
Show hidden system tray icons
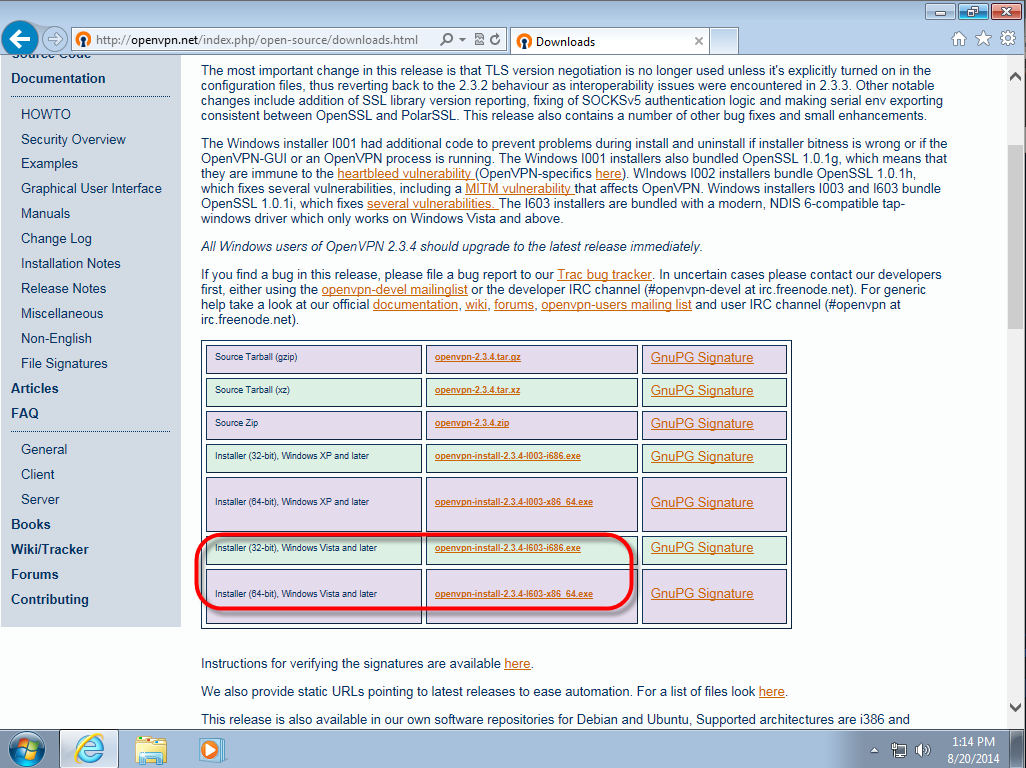pyautogui.click(x=874, y=750)
